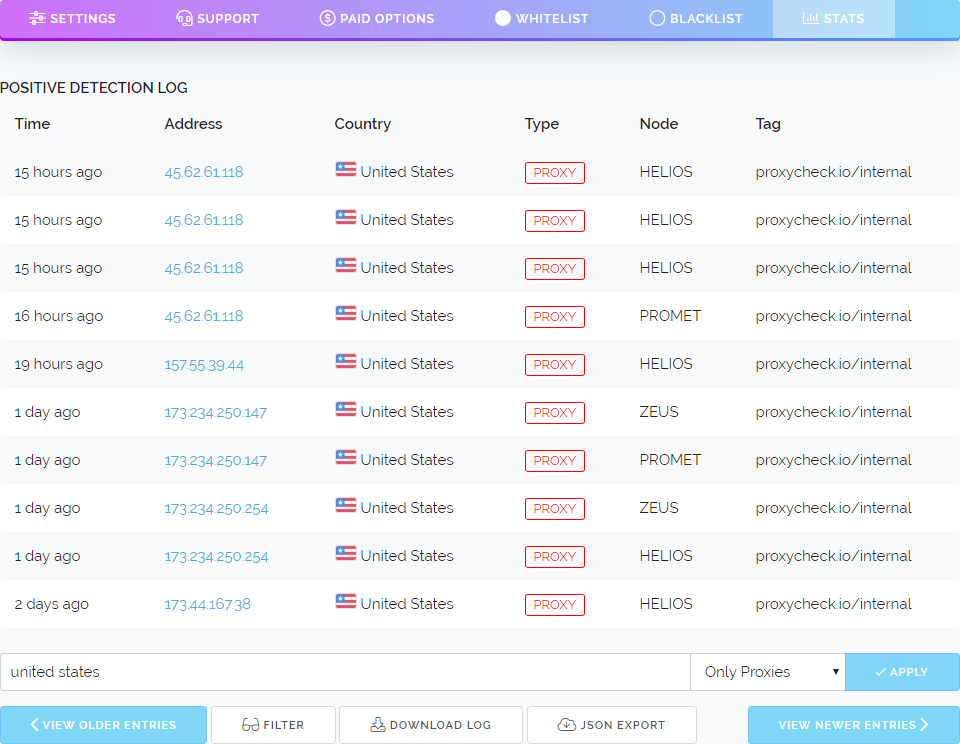This screenshot has height=744, width=960.
Task: Open the Only Proxies dropdown
Action: [767, 672]
